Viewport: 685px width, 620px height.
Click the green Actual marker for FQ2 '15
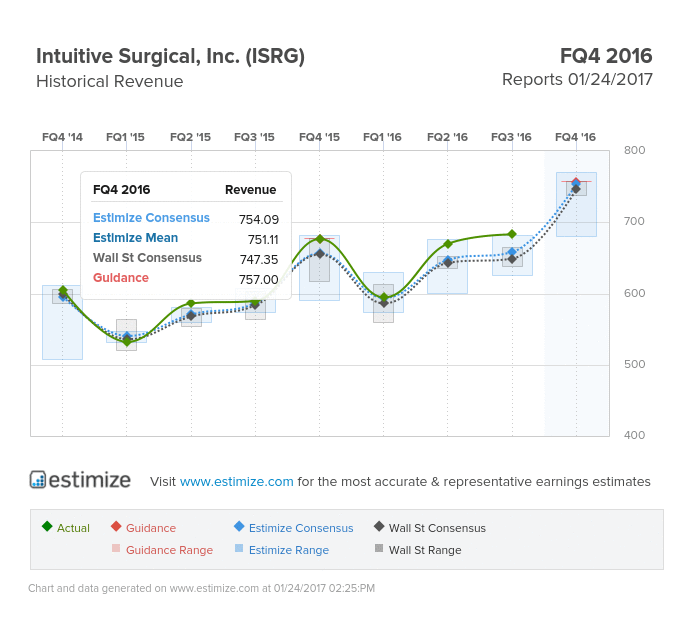pyautogui.click(x=191, y=303)
